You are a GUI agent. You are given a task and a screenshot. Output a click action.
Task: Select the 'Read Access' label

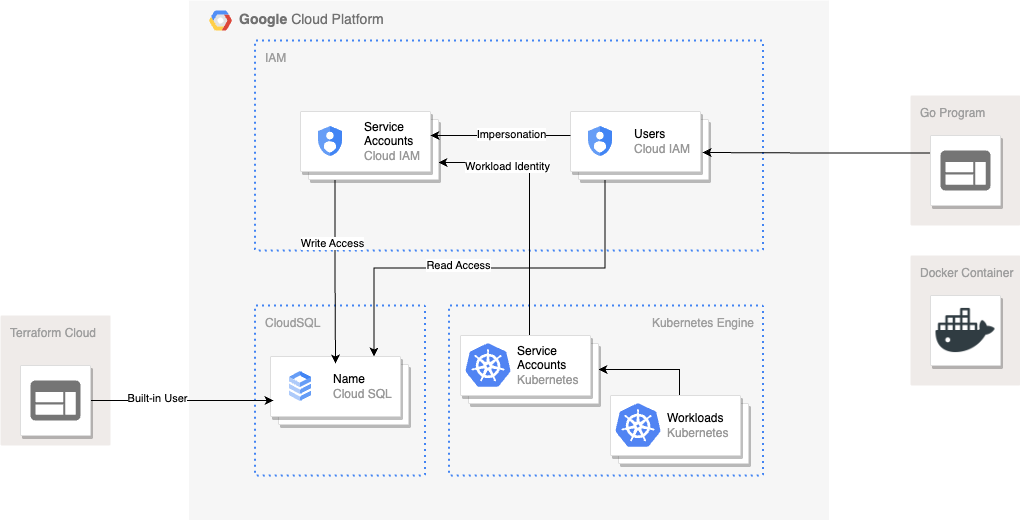point(459,266)
